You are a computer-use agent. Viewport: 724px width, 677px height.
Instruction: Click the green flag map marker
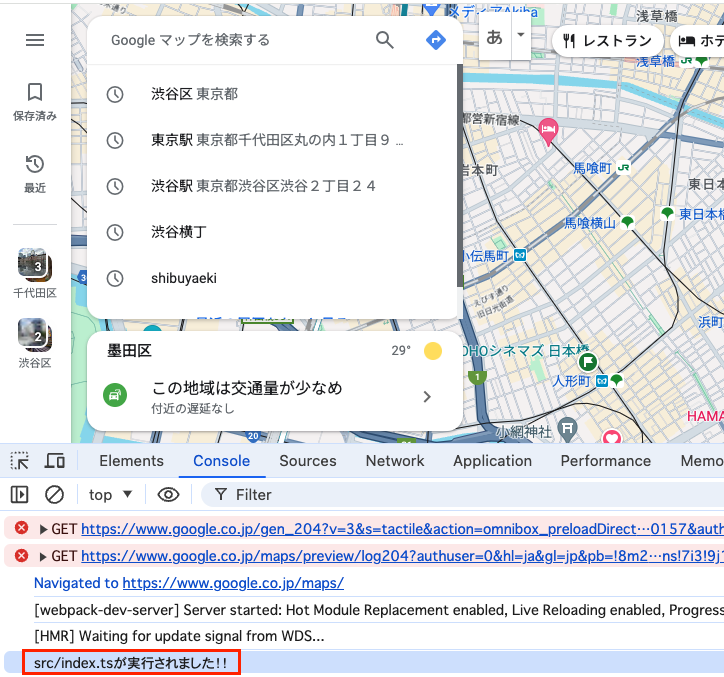[x=588, y=362]
